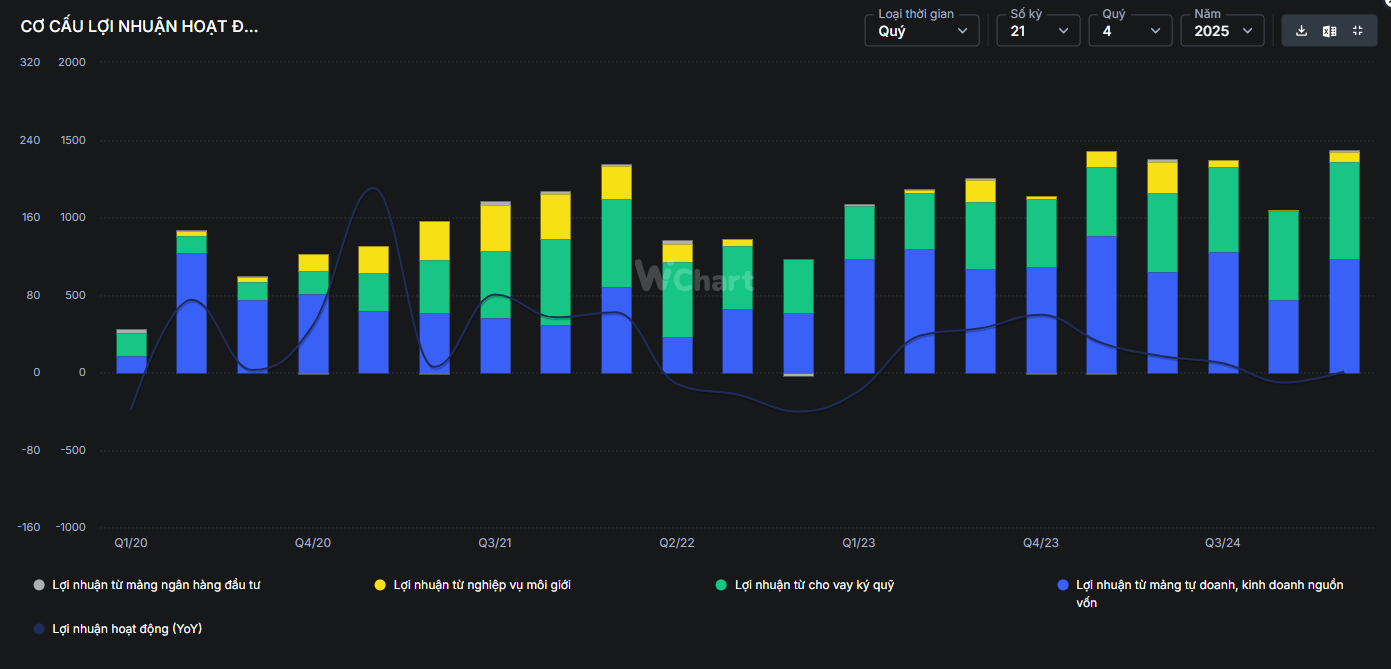Click the download chart icon

(x=1301, y=31)
